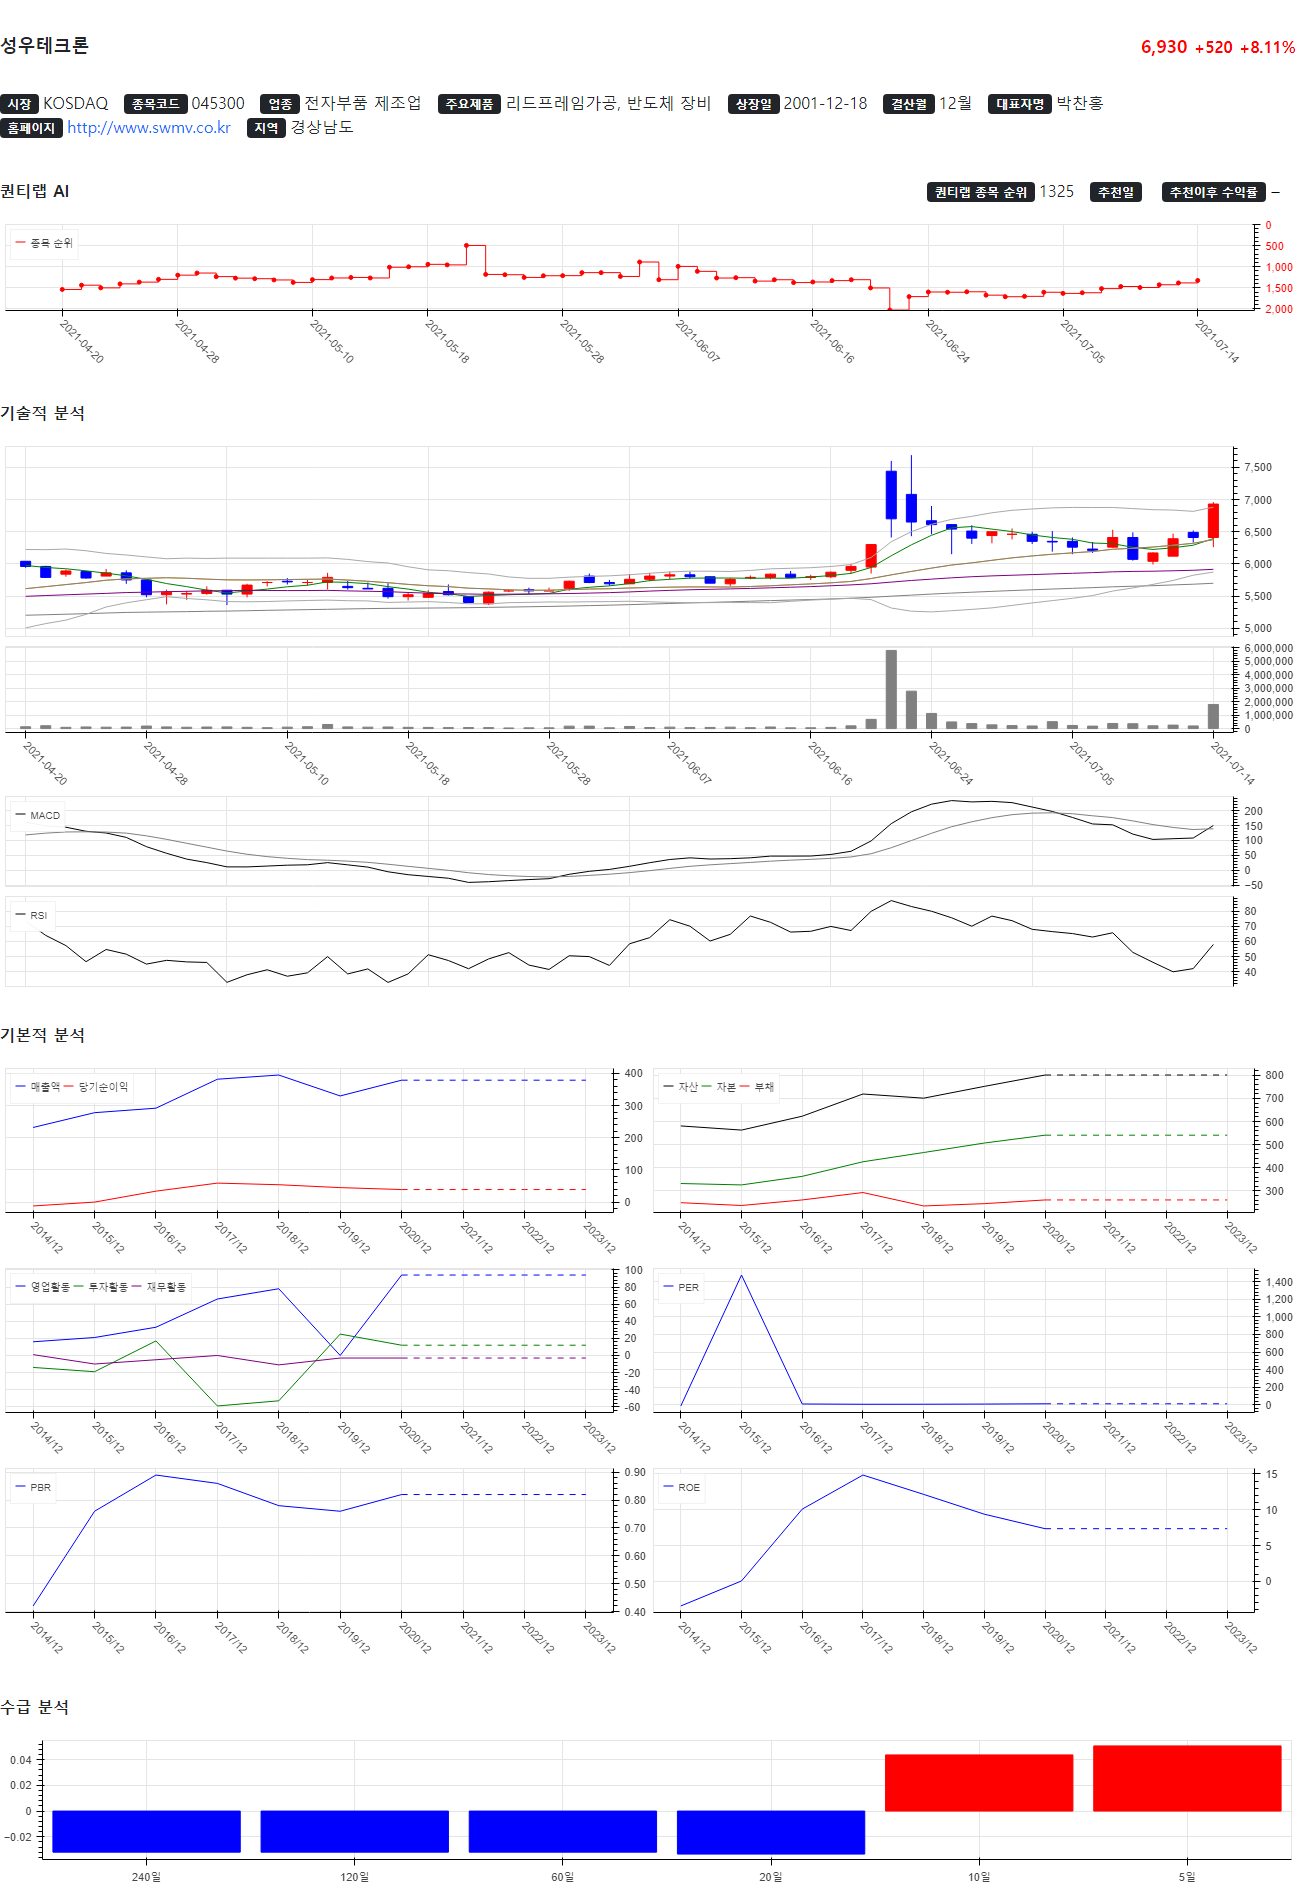Select the 경상남도 region text
1296x1893 pixels.
(322, 128)
